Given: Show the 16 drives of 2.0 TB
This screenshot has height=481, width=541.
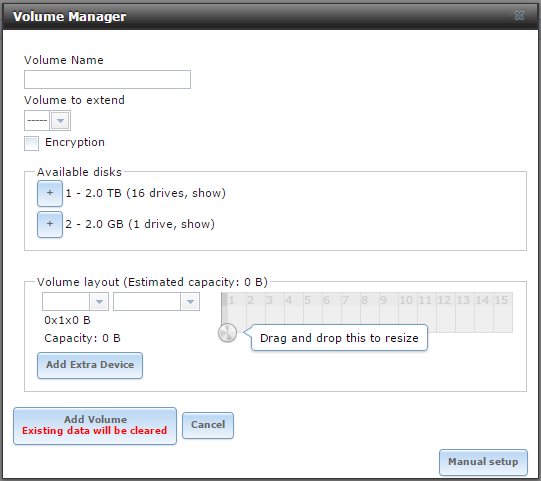Looking at the screenshot, I should [x=208, y=193].
